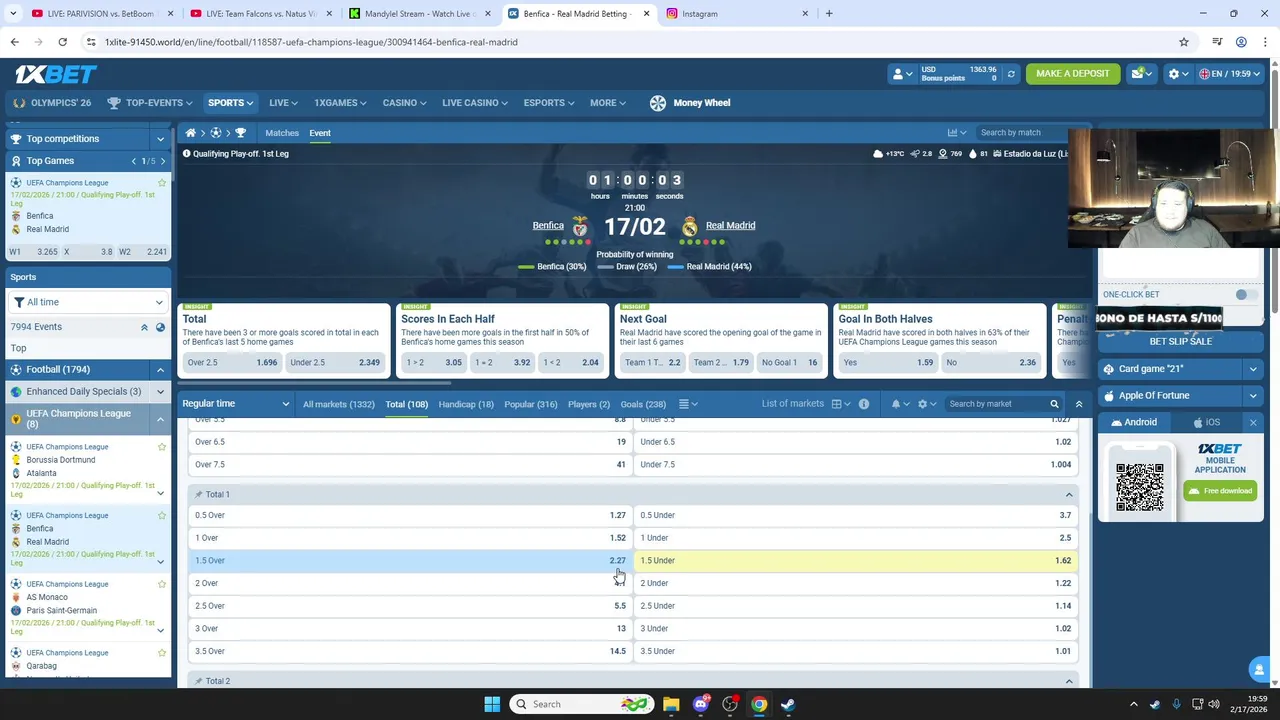
Task: Favorite the sidebar Benfica vs Real Madrid star
Action: (x=162, y=516)
